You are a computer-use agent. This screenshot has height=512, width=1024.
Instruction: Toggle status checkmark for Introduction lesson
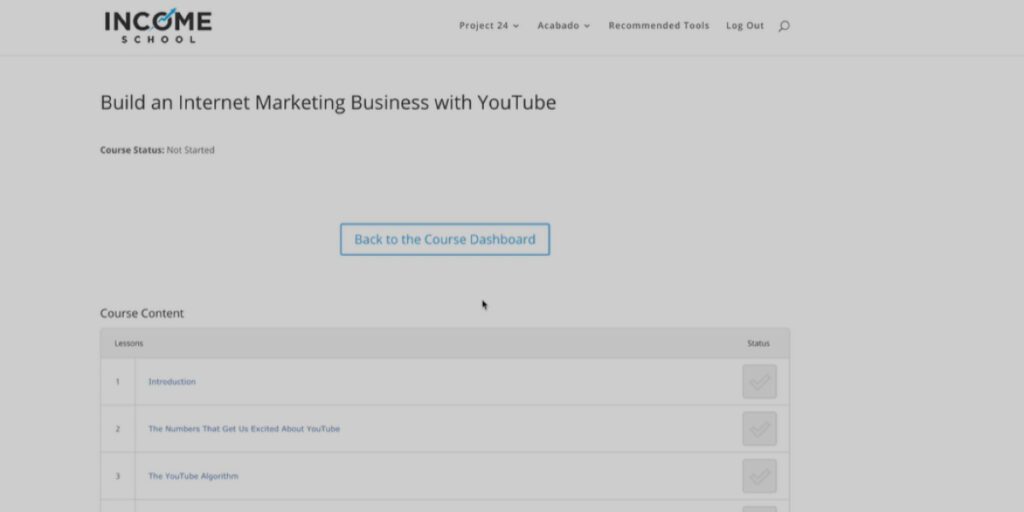759,381
